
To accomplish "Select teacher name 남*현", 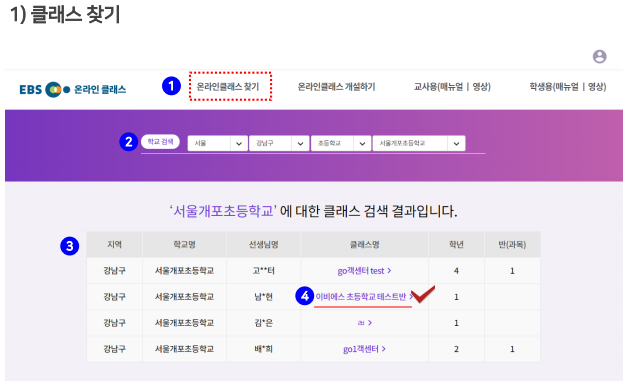I will point(264,297).
